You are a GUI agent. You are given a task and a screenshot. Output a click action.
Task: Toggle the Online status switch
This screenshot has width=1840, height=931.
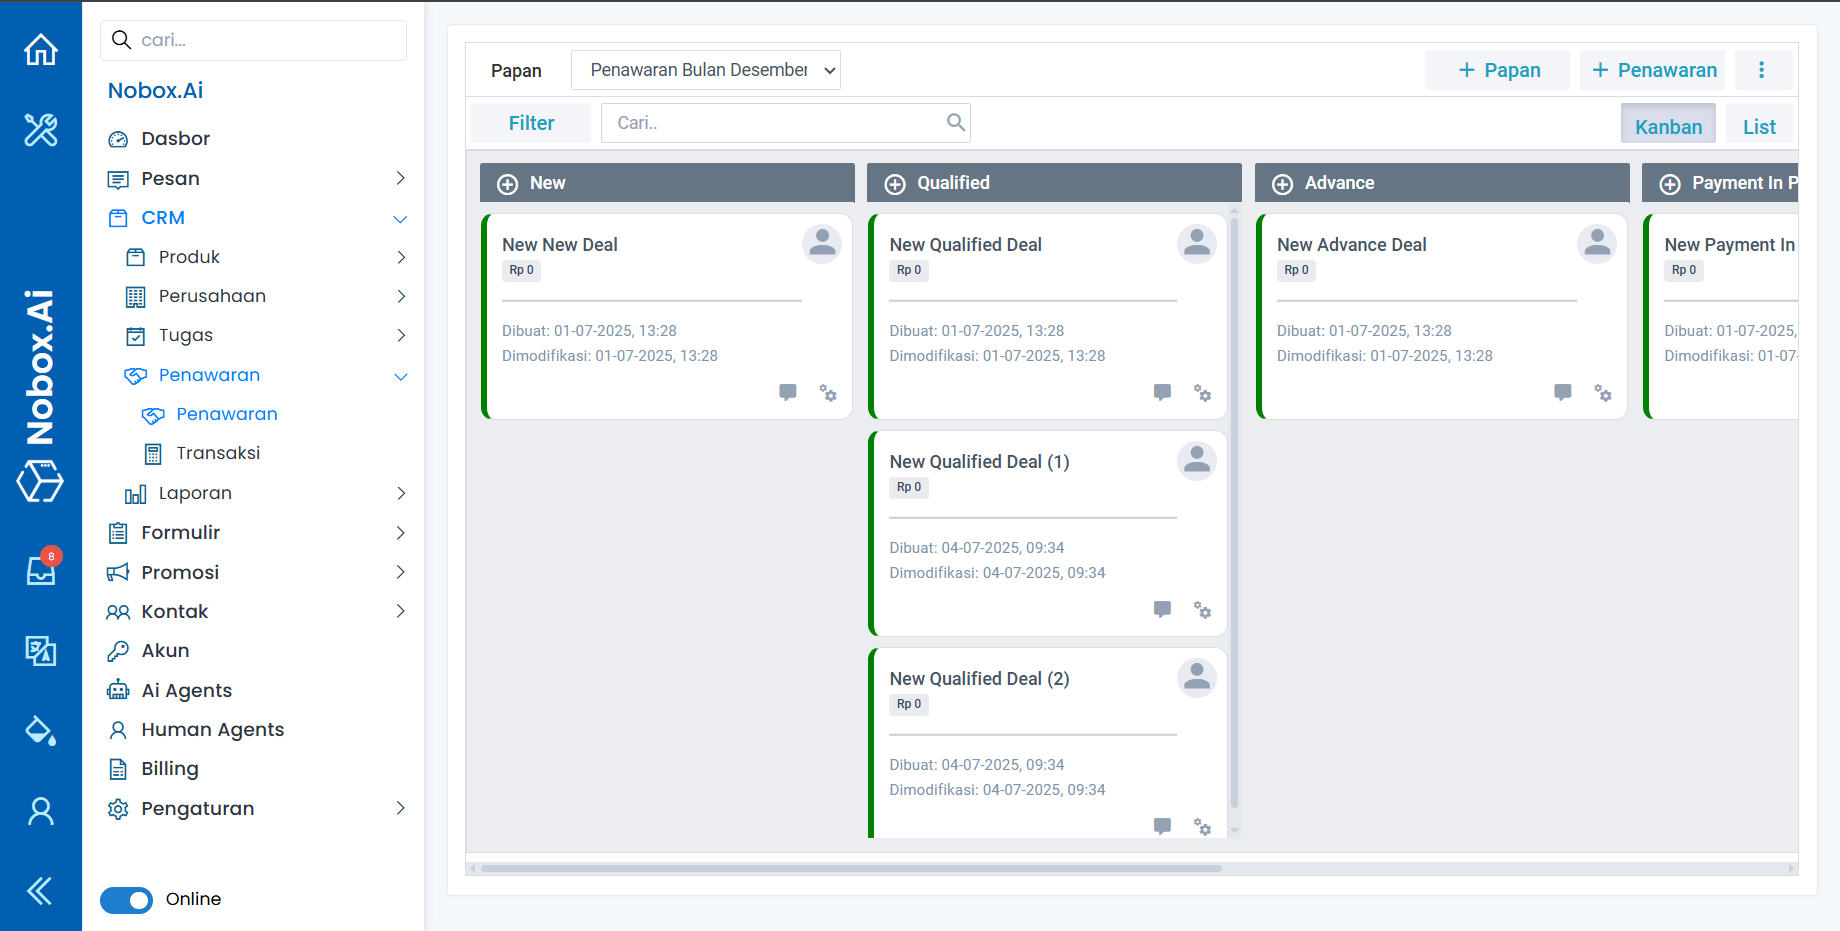point(127,900)
